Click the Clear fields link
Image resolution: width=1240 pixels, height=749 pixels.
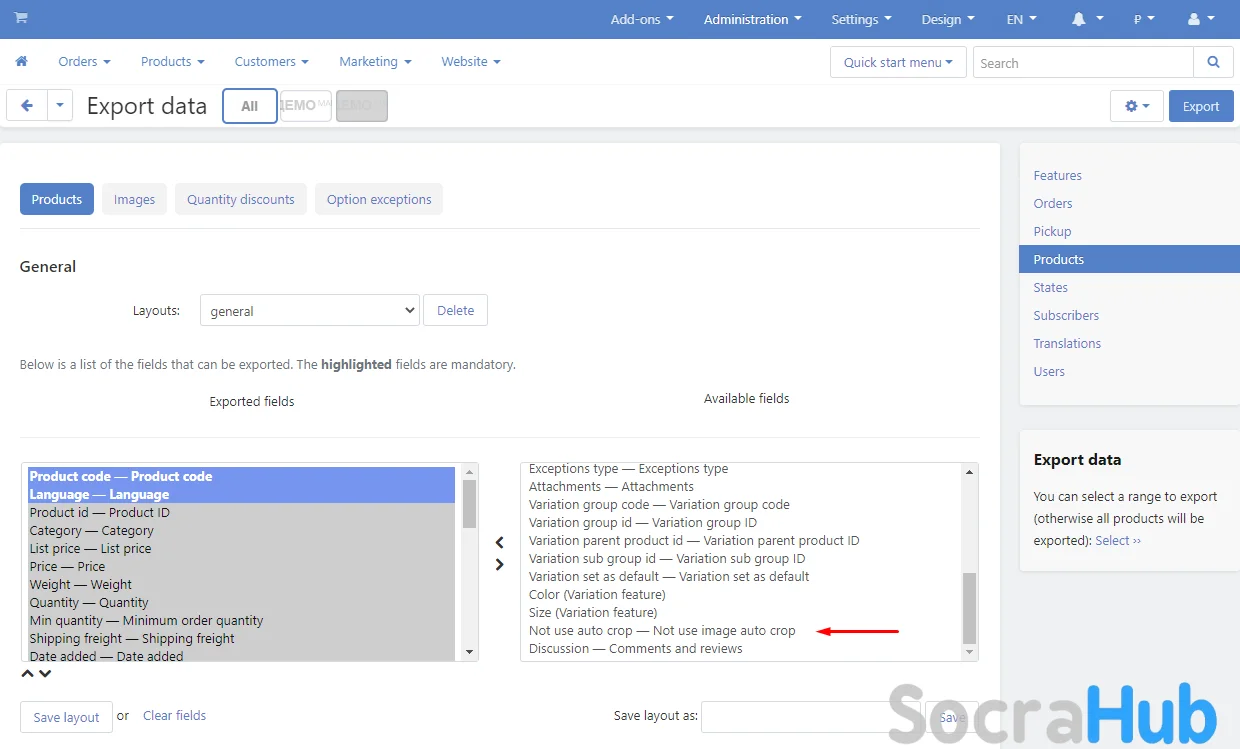pos(174,715)
